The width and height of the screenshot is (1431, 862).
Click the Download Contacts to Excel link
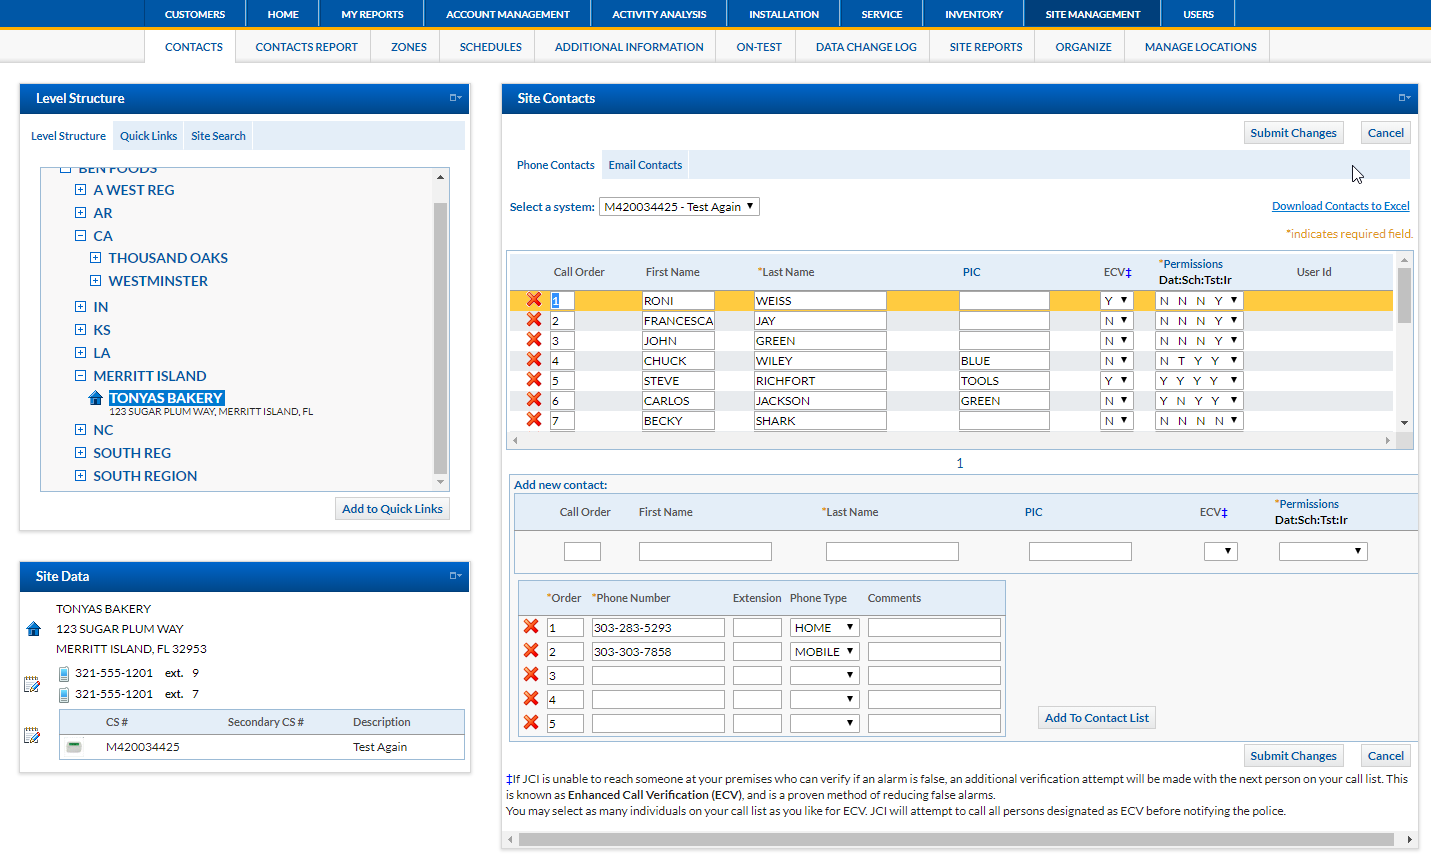point(1340,206)
